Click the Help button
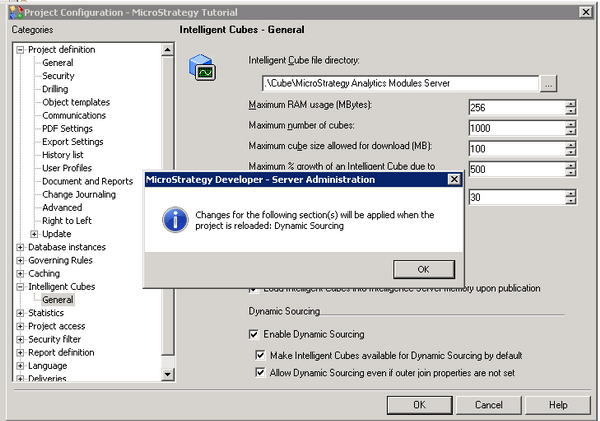The width and height of the screenshot is (600, 421). (557, 405)
